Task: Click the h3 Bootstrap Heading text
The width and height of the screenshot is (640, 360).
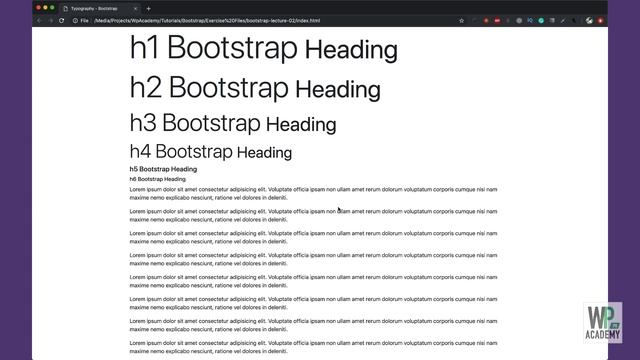Action: point(233,123)
